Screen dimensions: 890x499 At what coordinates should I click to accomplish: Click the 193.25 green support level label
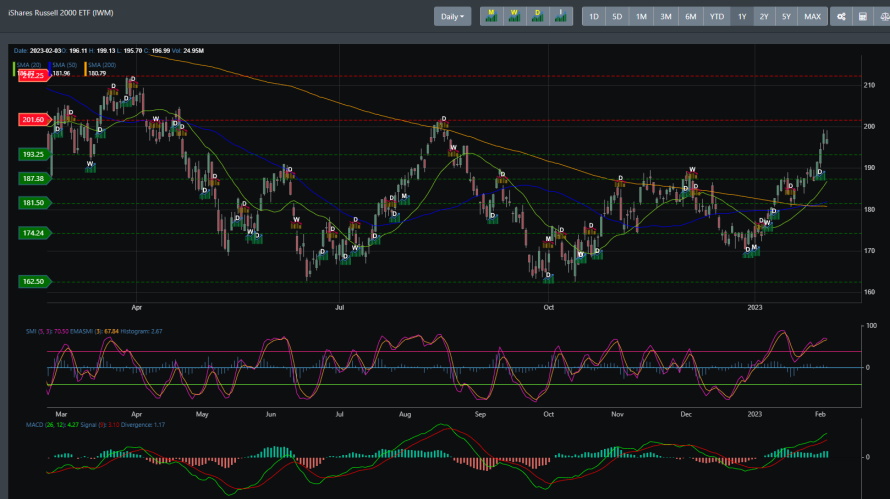[33, 154]
